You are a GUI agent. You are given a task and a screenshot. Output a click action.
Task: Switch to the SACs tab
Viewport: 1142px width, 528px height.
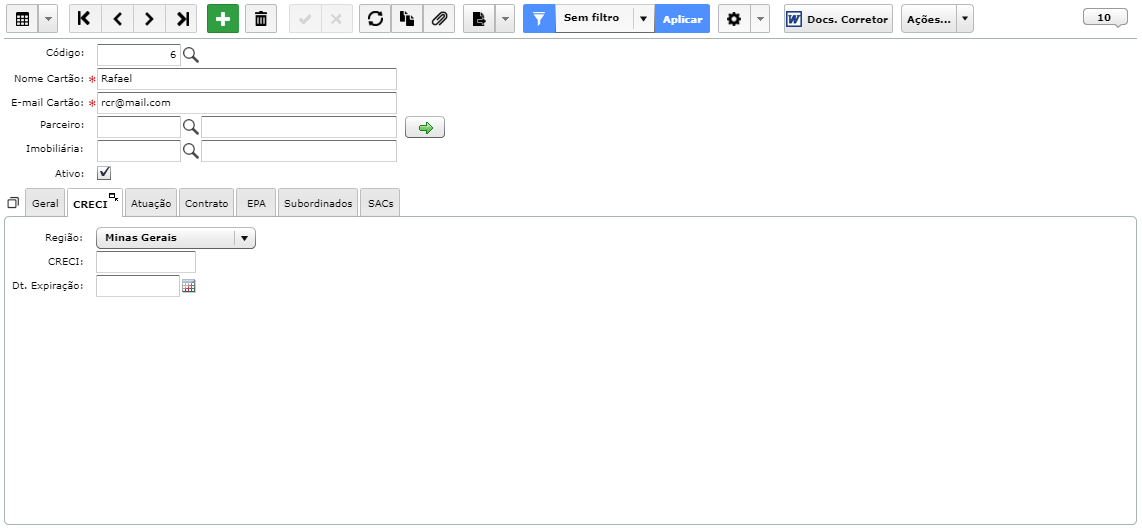coord(380,203)
